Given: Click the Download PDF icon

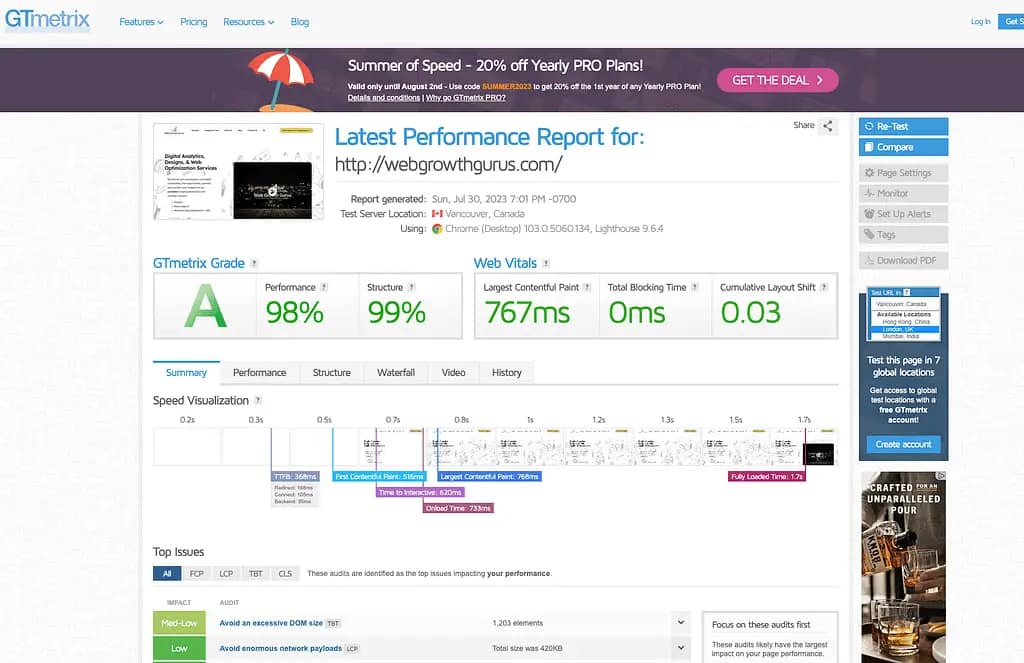Looking at the screenshot, I should point(870,261).
